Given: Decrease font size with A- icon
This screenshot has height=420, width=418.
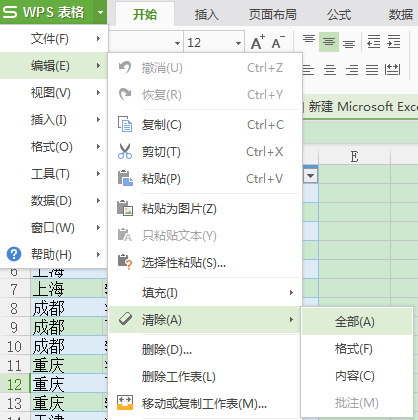Looking at the screenshot, I should [278, 42].
